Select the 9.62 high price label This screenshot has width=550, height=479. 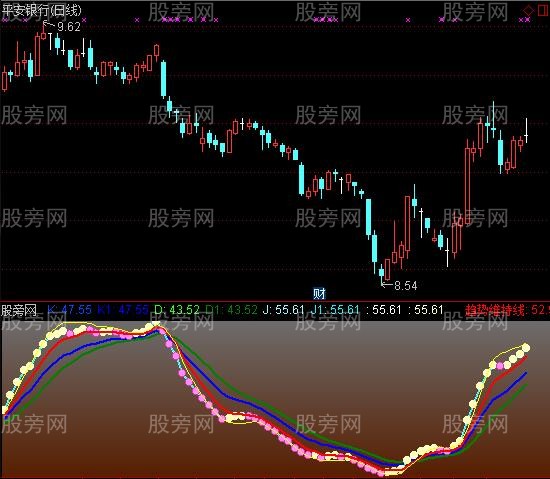69,27
